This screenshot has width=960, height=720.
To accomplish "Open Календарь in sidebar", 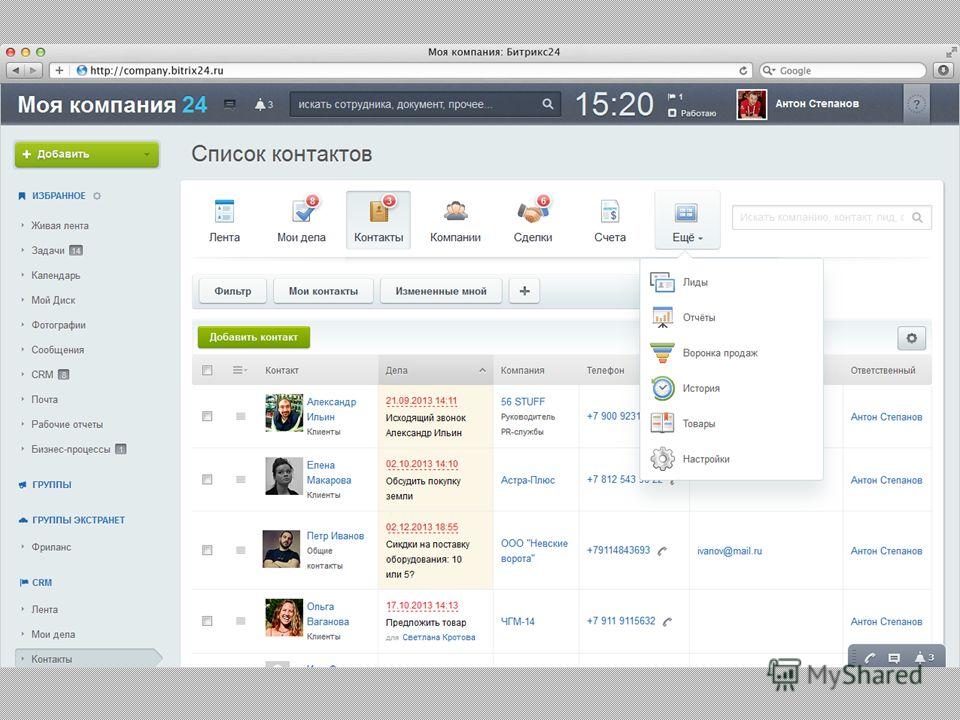I will coord(56,276).
